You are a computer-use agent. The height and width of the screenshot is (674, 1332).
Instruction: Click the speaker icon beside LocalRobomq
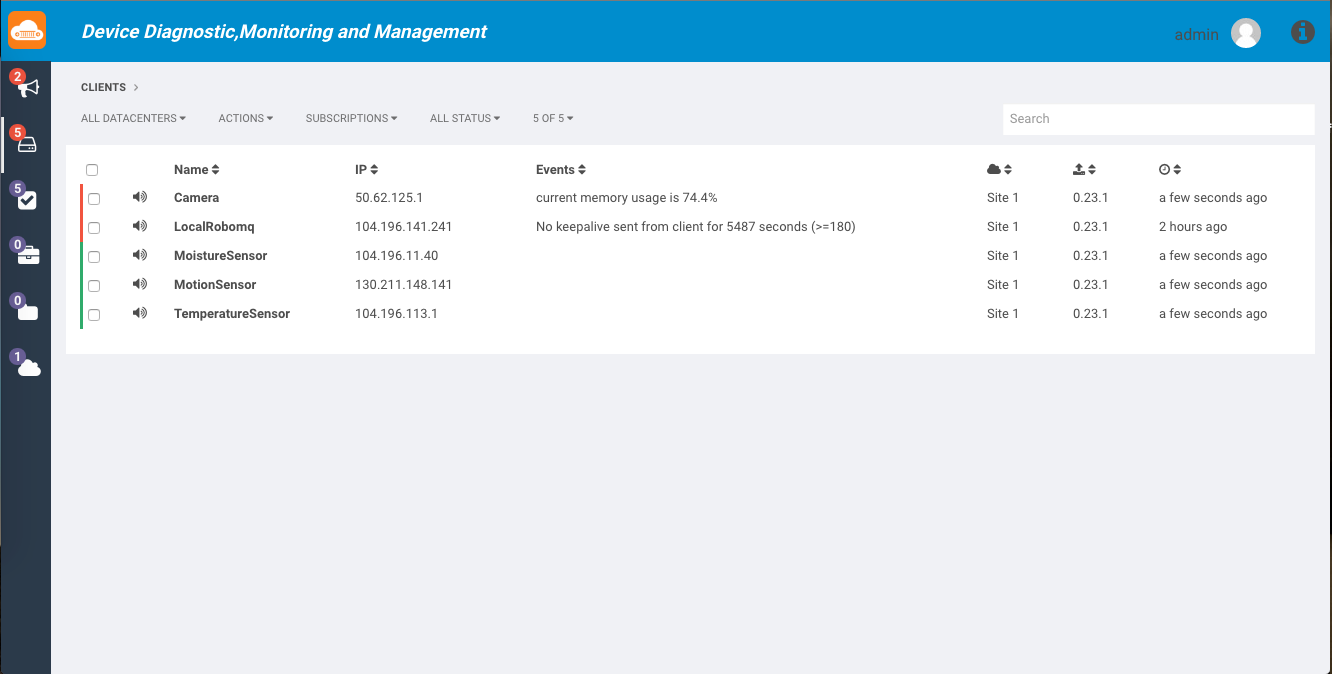(x=140, y=227)
